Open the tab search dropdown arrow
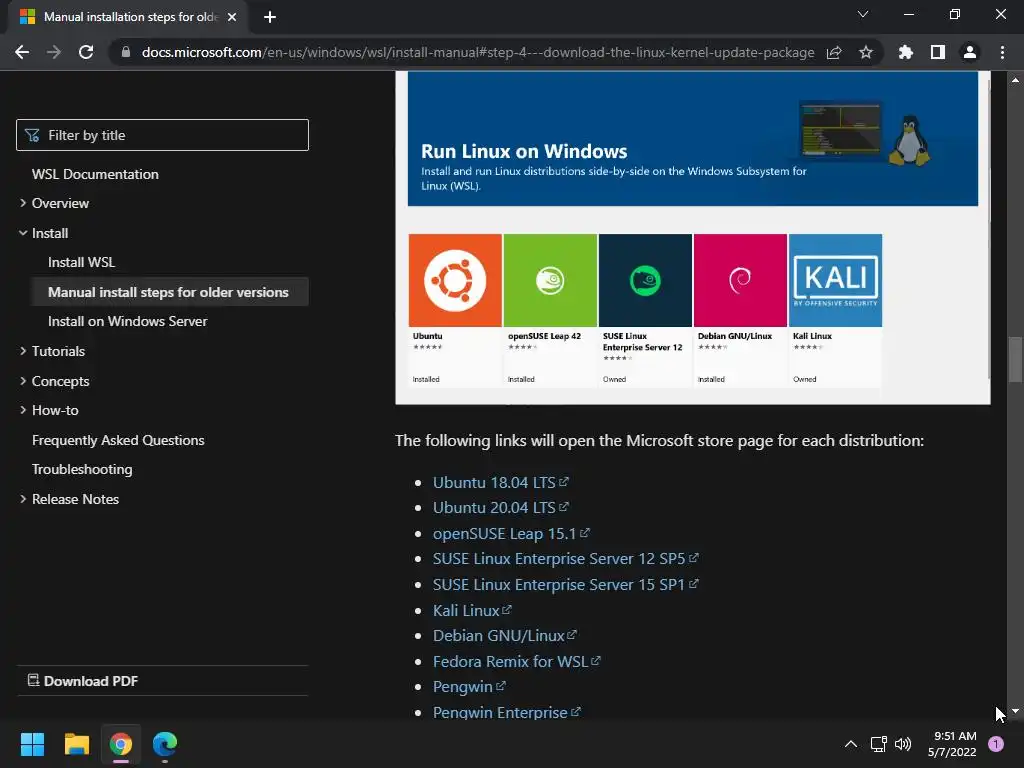 [863, 14]
